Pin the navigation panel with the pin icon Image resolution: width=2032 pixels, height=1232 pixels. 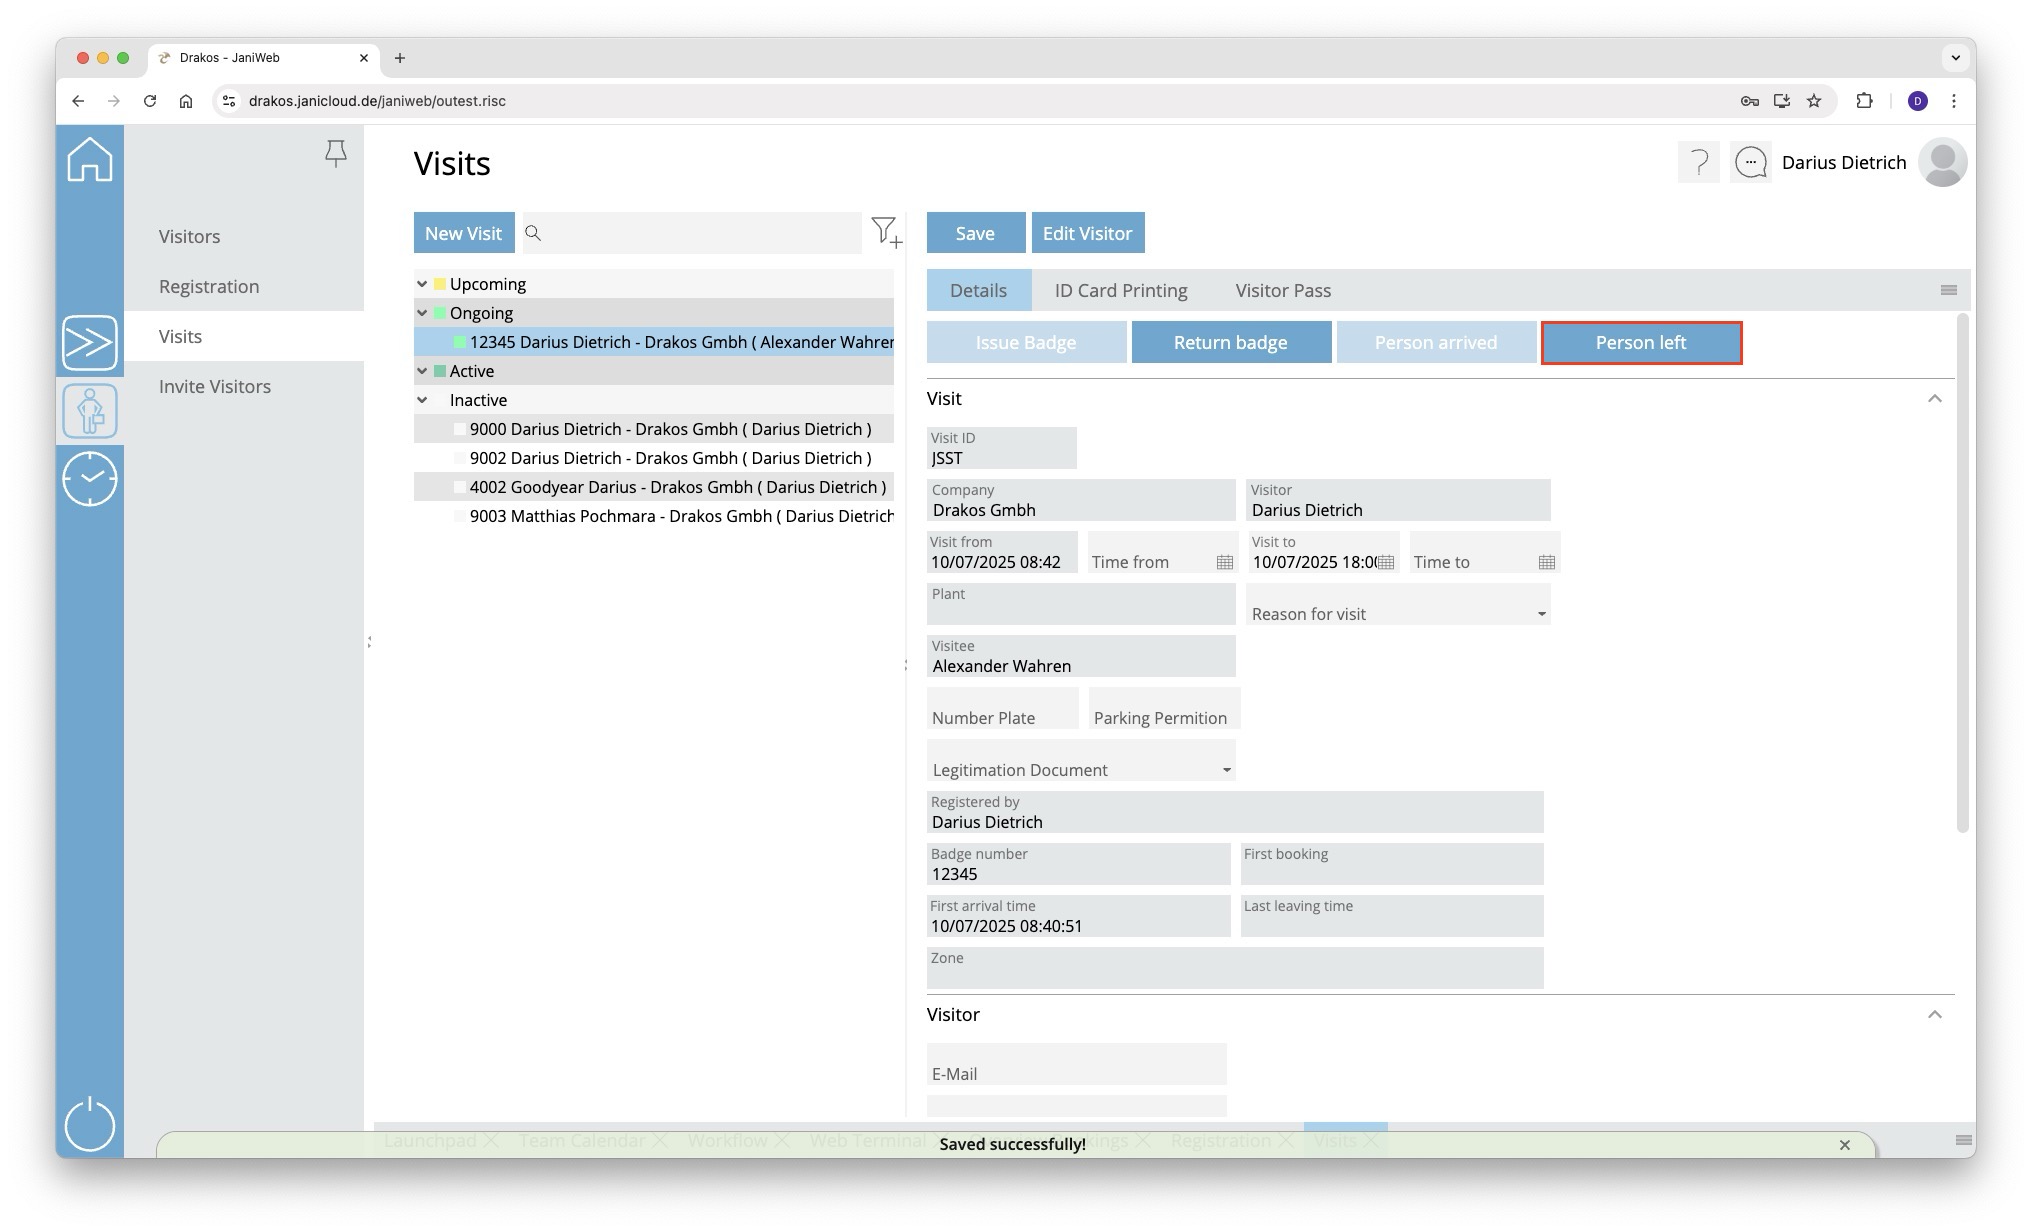pos(336,153)
